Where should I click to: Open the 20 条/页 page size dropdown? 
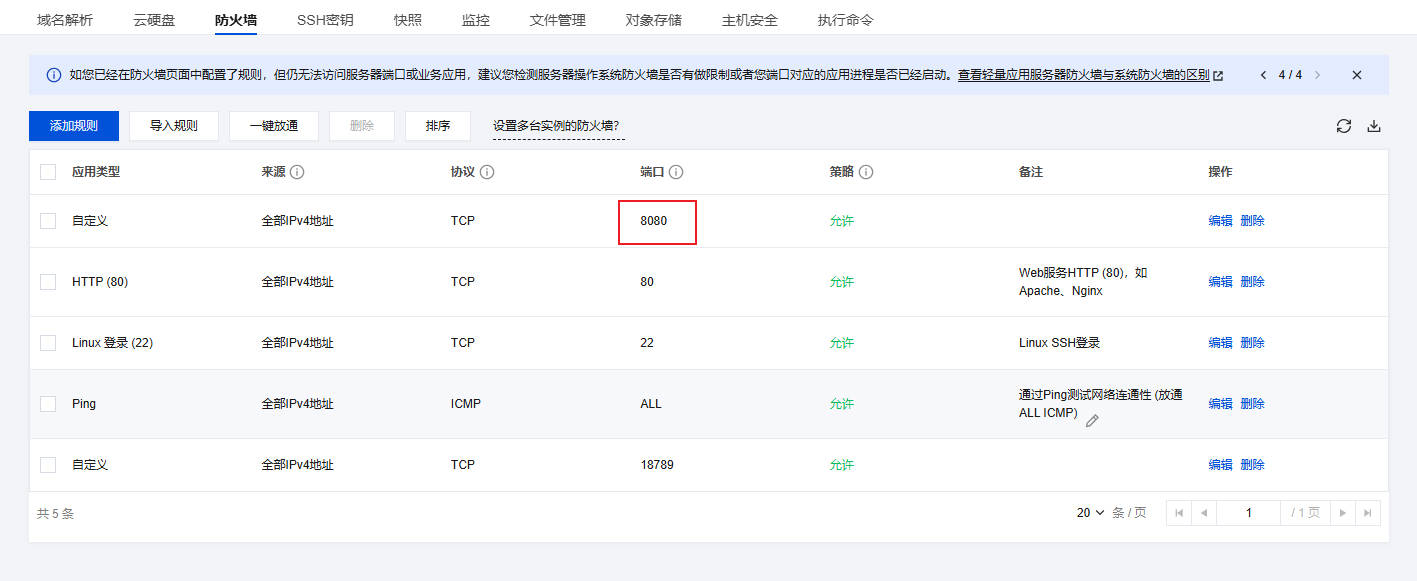(1090, 513)
